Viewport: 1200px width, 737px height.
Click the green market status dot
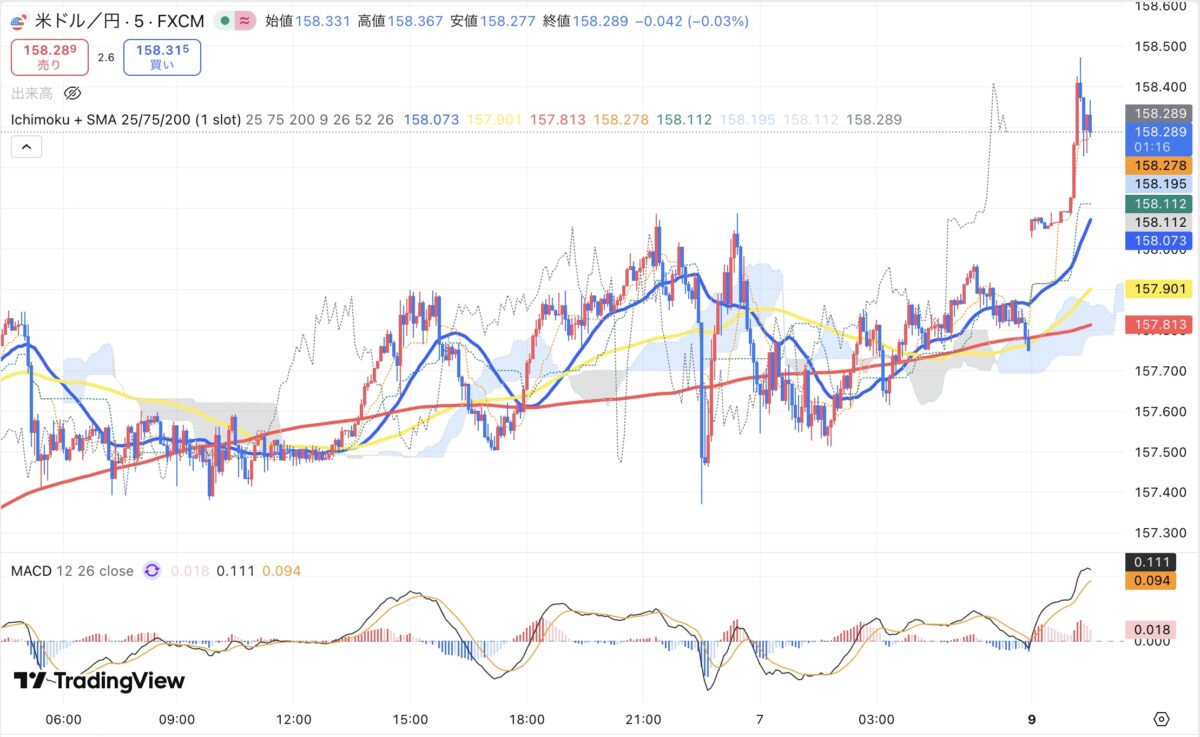click(x=225, y=21)
